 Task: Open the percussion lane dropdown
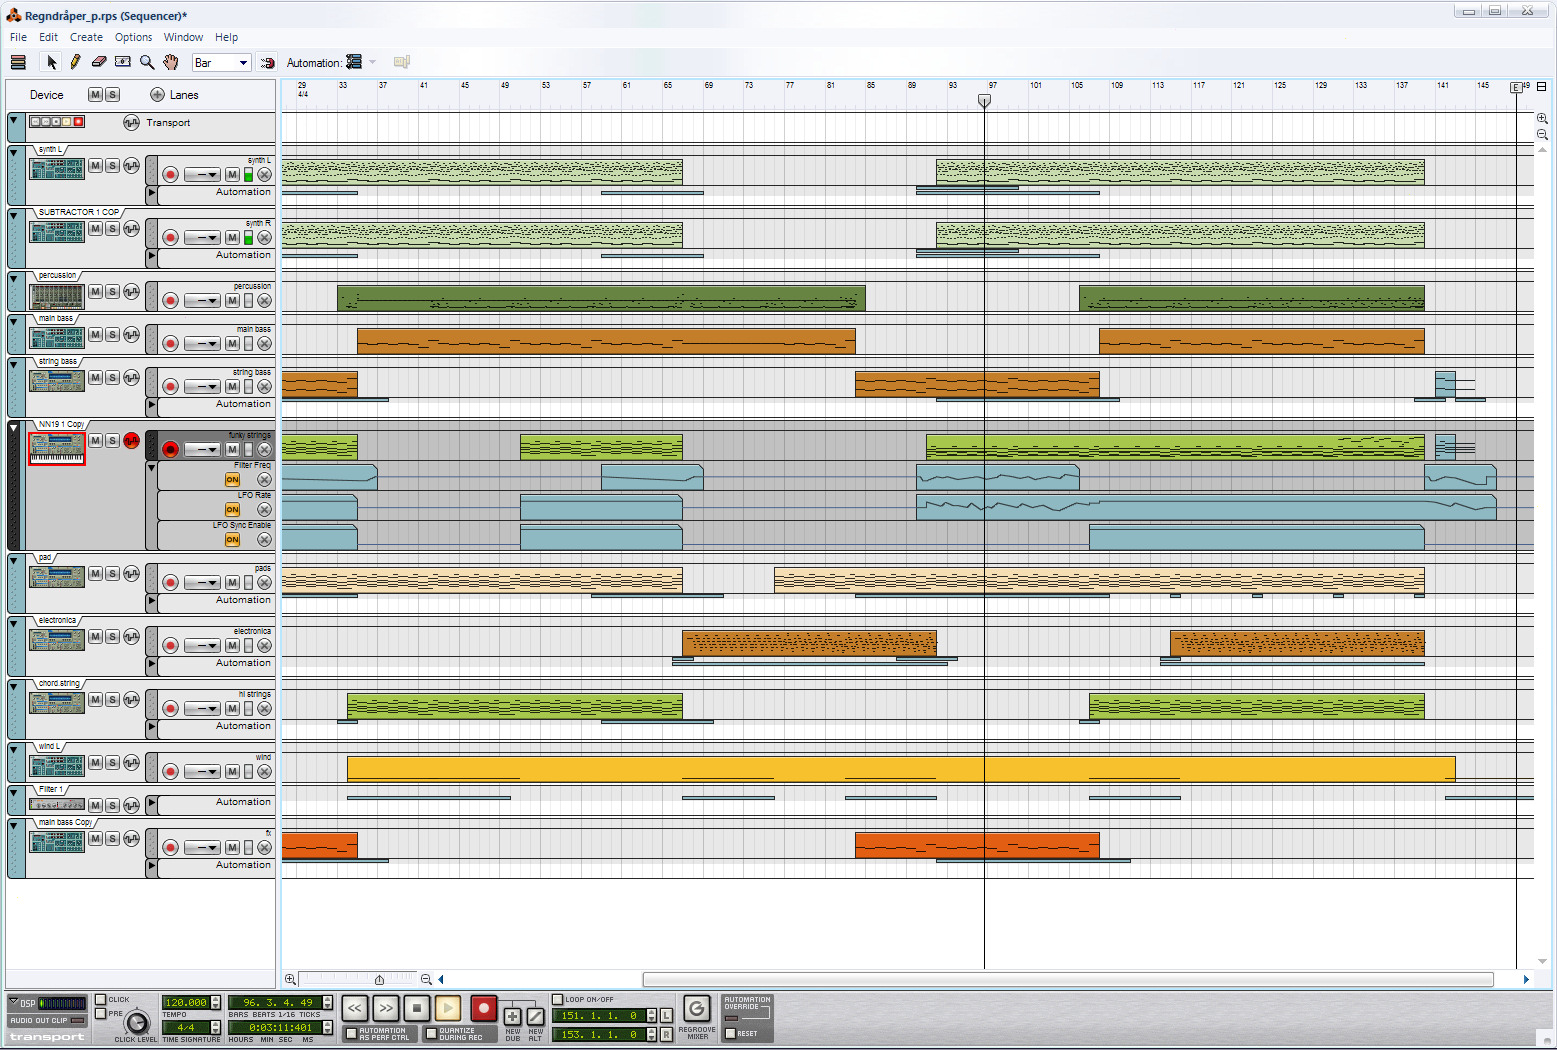click(202, 301)
